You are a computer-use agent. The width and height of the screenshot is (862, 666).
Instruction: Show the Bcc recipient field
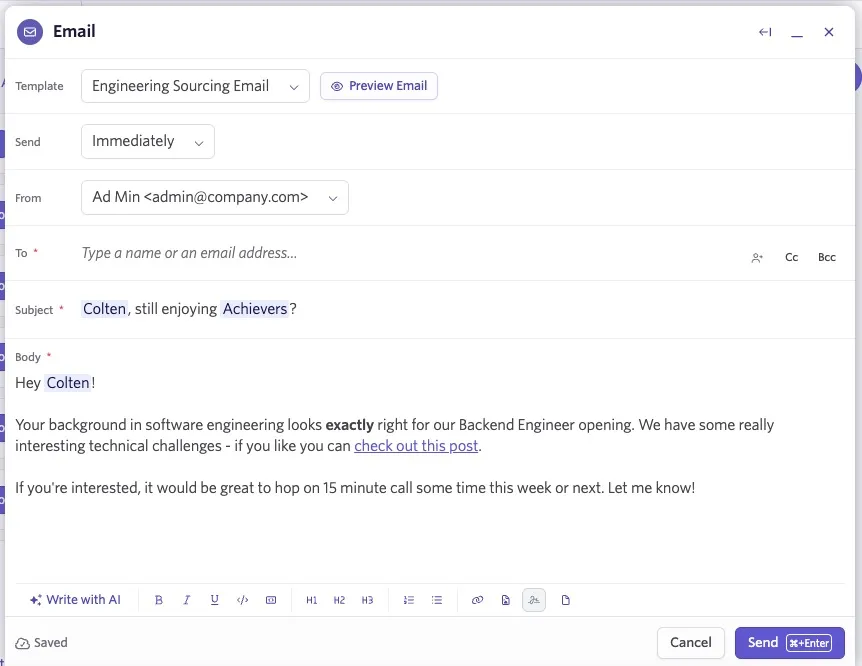tap(827, 257)
